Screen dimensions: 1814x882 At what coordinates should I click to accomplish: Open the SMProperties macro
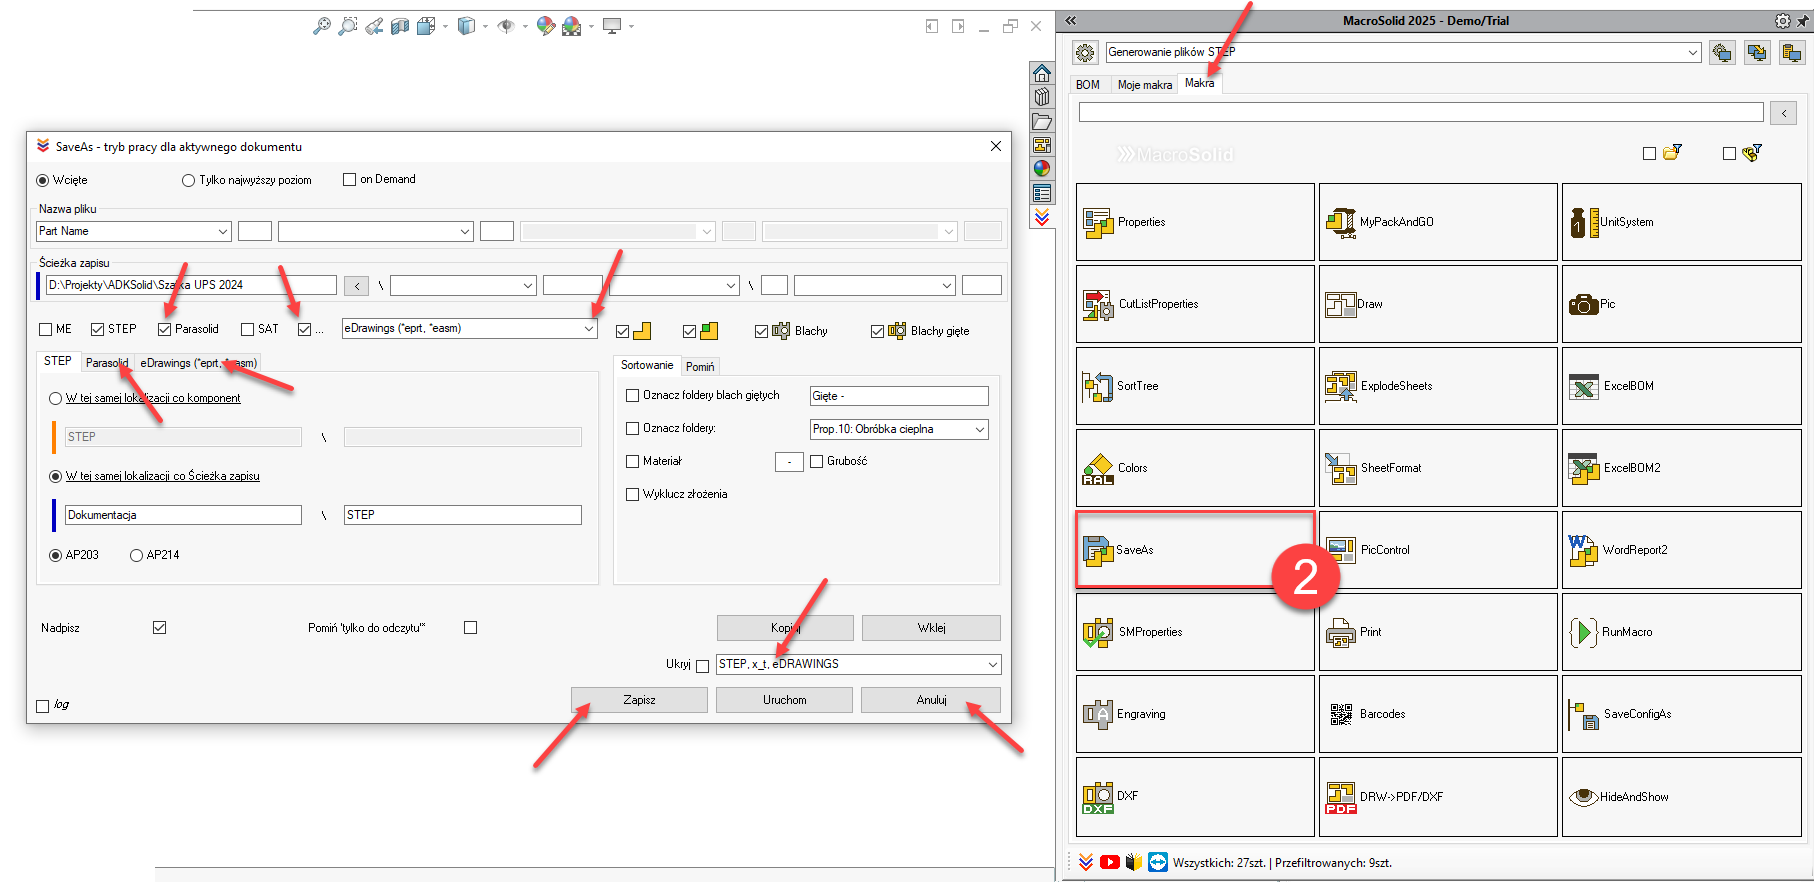(x=1195, y=632)
